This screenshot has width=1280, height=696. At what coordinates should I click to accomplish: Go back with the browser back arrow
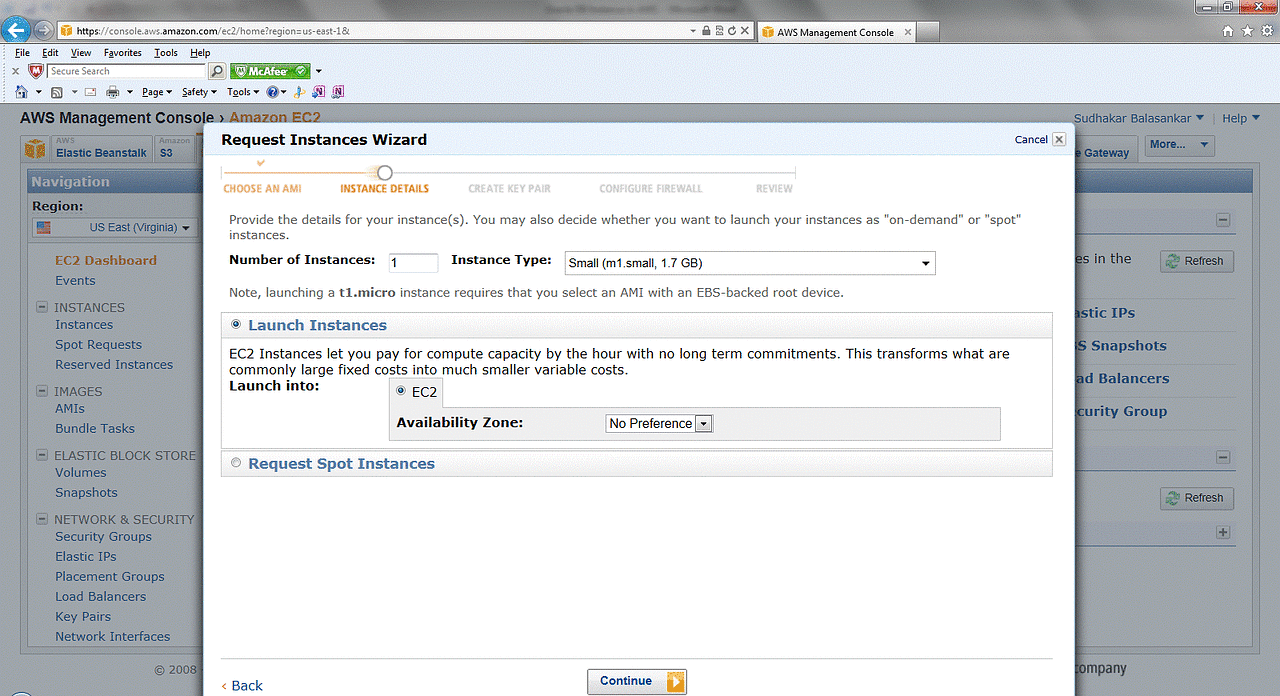pos(16,30)
